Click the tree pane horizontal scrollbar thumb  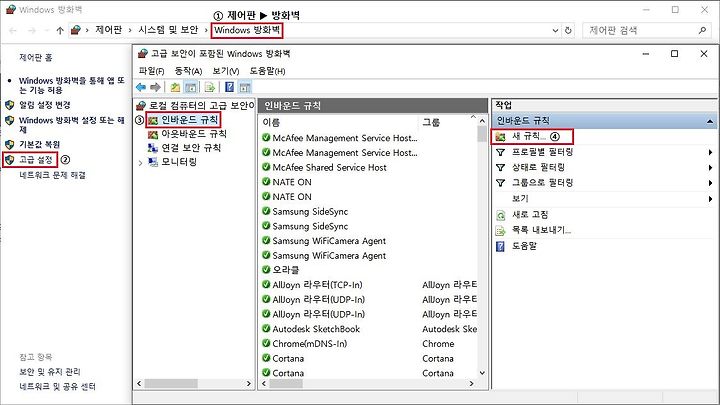tap(171, 383)
